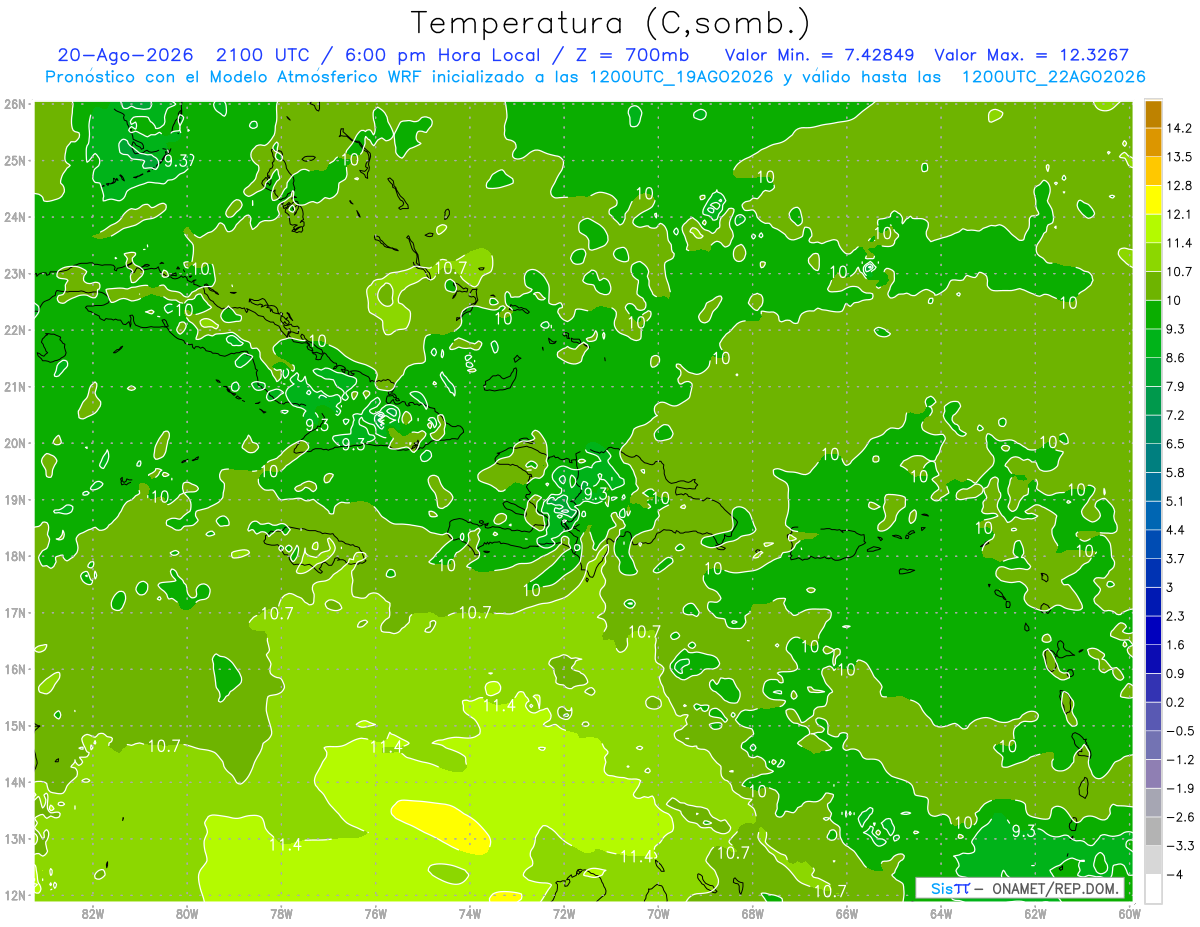Click the '62W' longitude axis label
The width and height of the screenshot is (1200, 927).
[x=1035, y=913]
